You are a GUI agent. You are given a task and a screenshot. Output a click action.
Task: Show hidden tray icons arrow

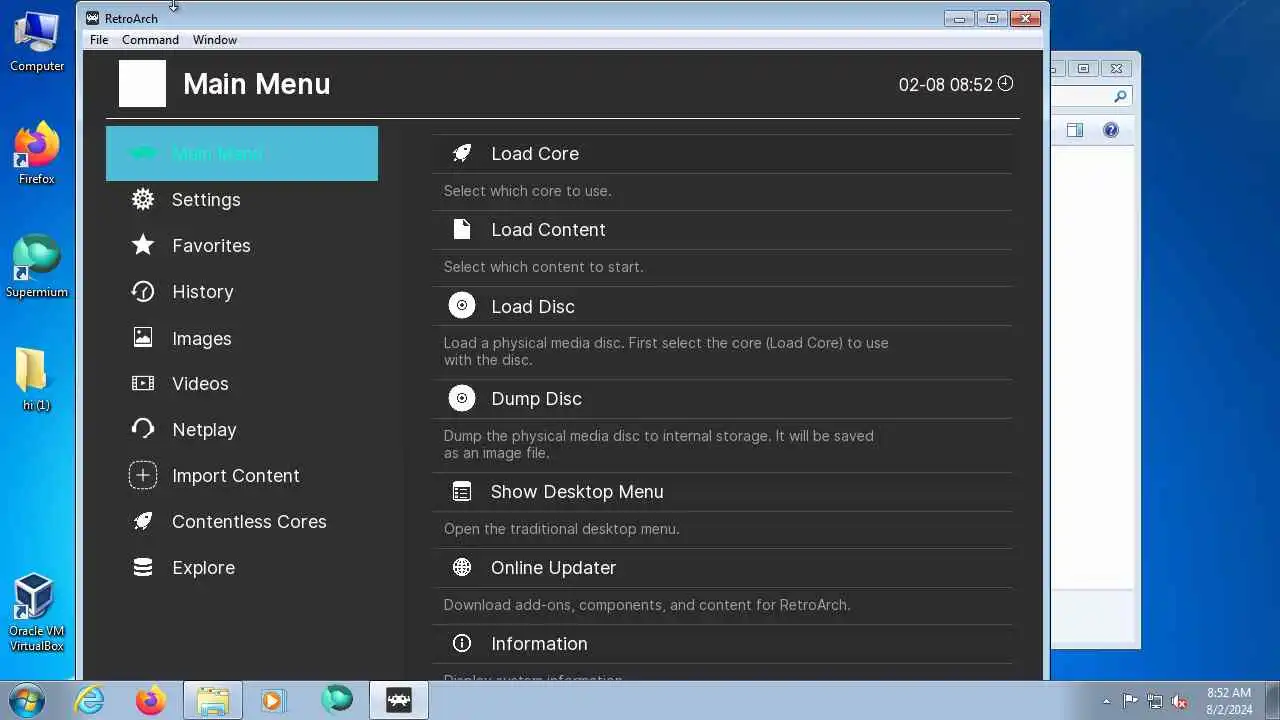[1106, 701]
